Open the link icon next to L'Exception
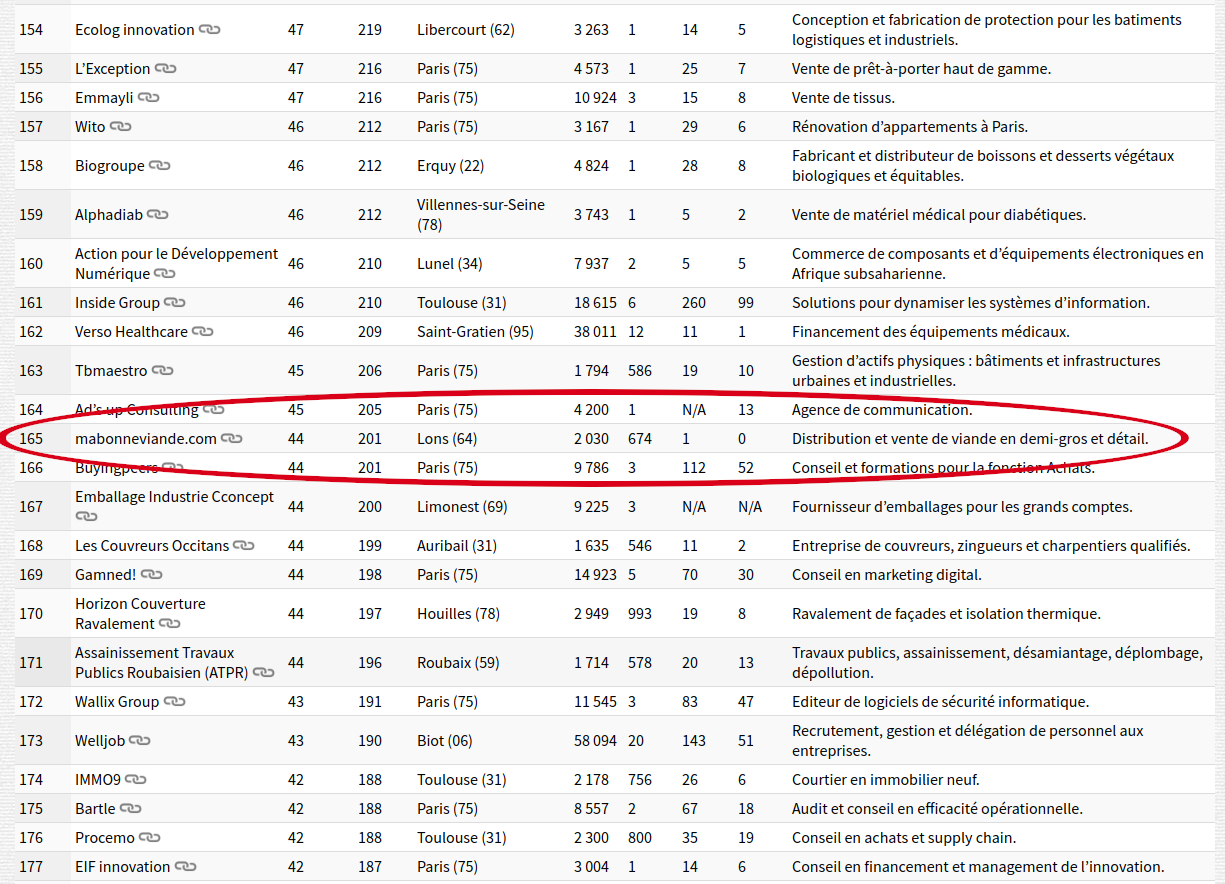This screenshot has height=884, width=1225. click(165, 69)
